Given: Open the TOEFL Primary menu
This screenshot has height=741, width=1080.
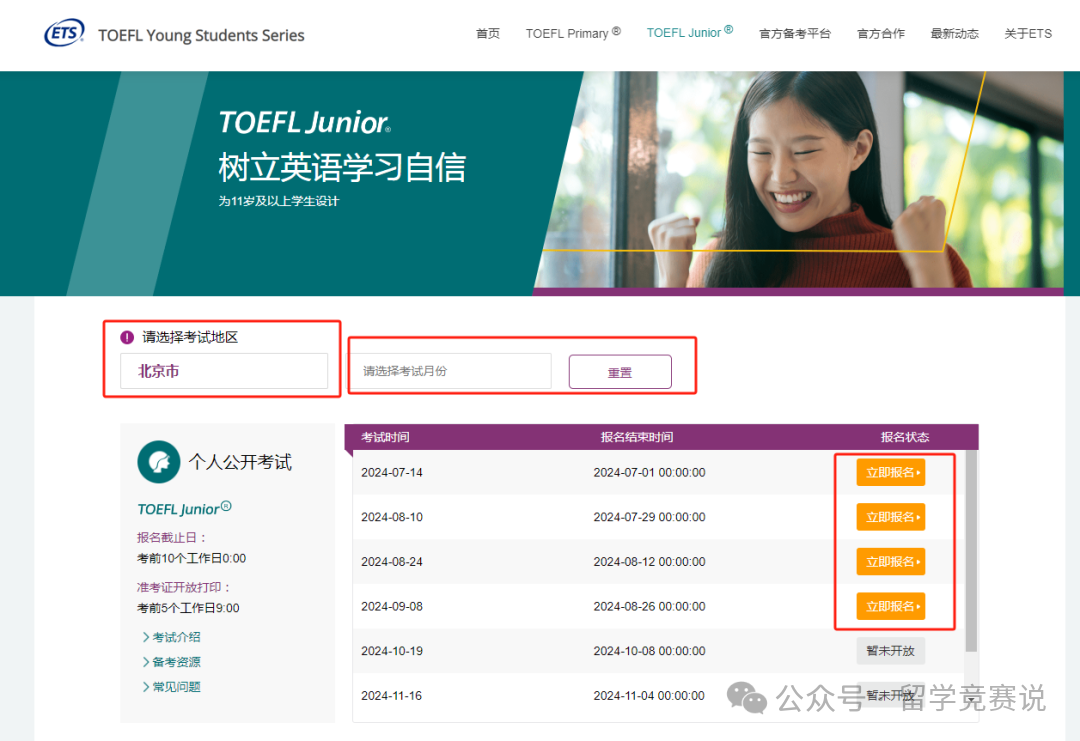Looking at the screenshot, I should [x=573, y=33].
